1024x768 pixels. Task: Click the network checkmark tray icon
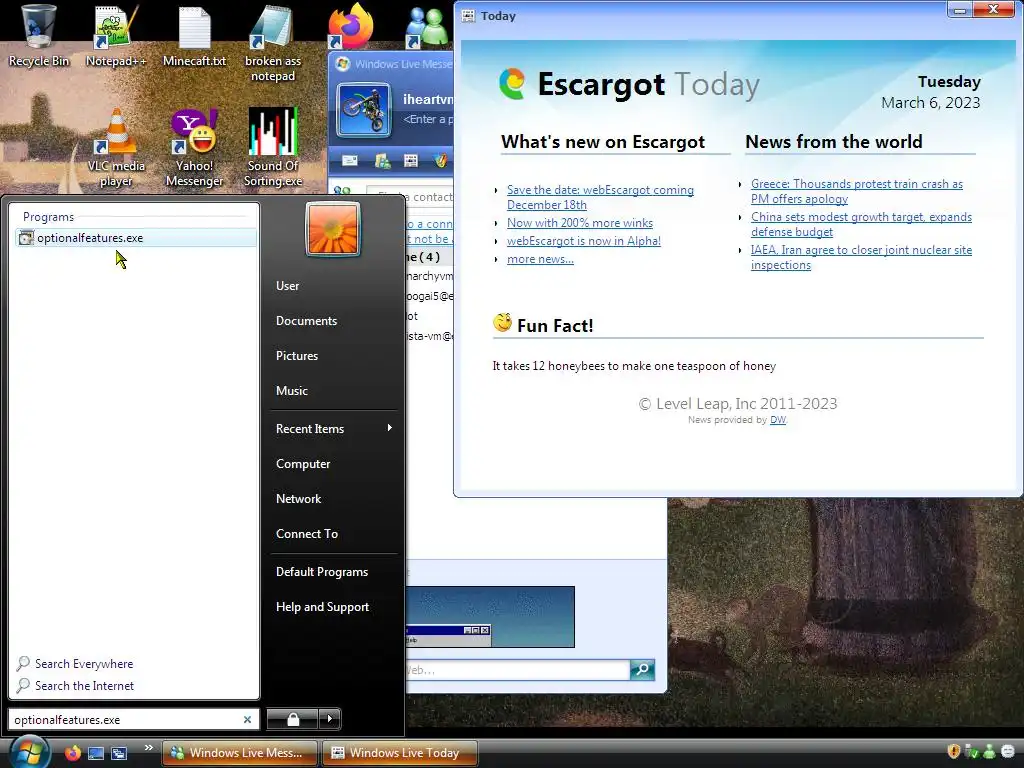(971, 752)
